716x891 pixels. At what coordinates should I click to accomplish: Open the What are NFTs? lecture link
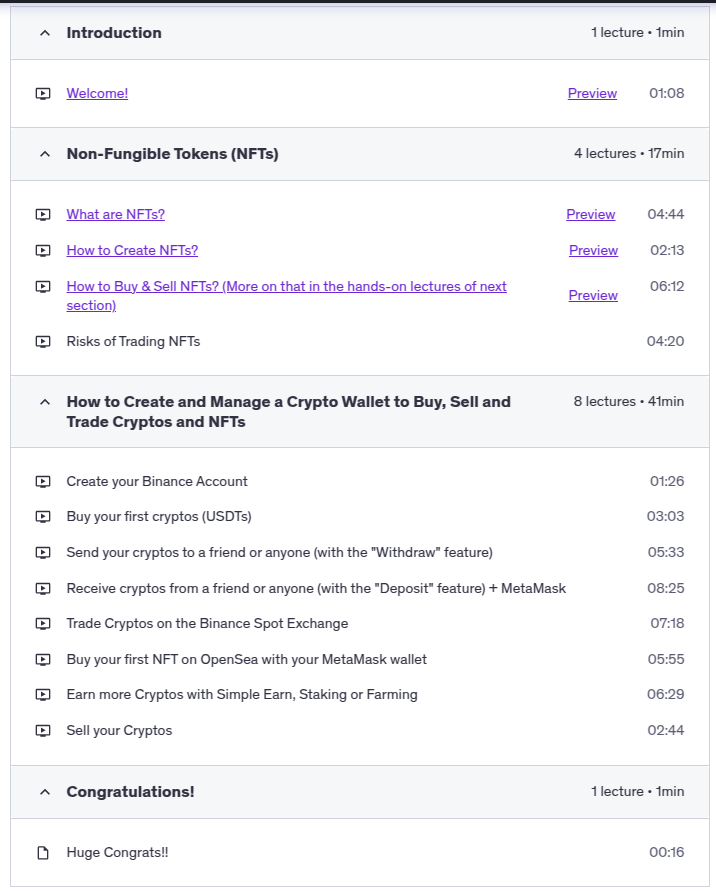click(116, 215)
